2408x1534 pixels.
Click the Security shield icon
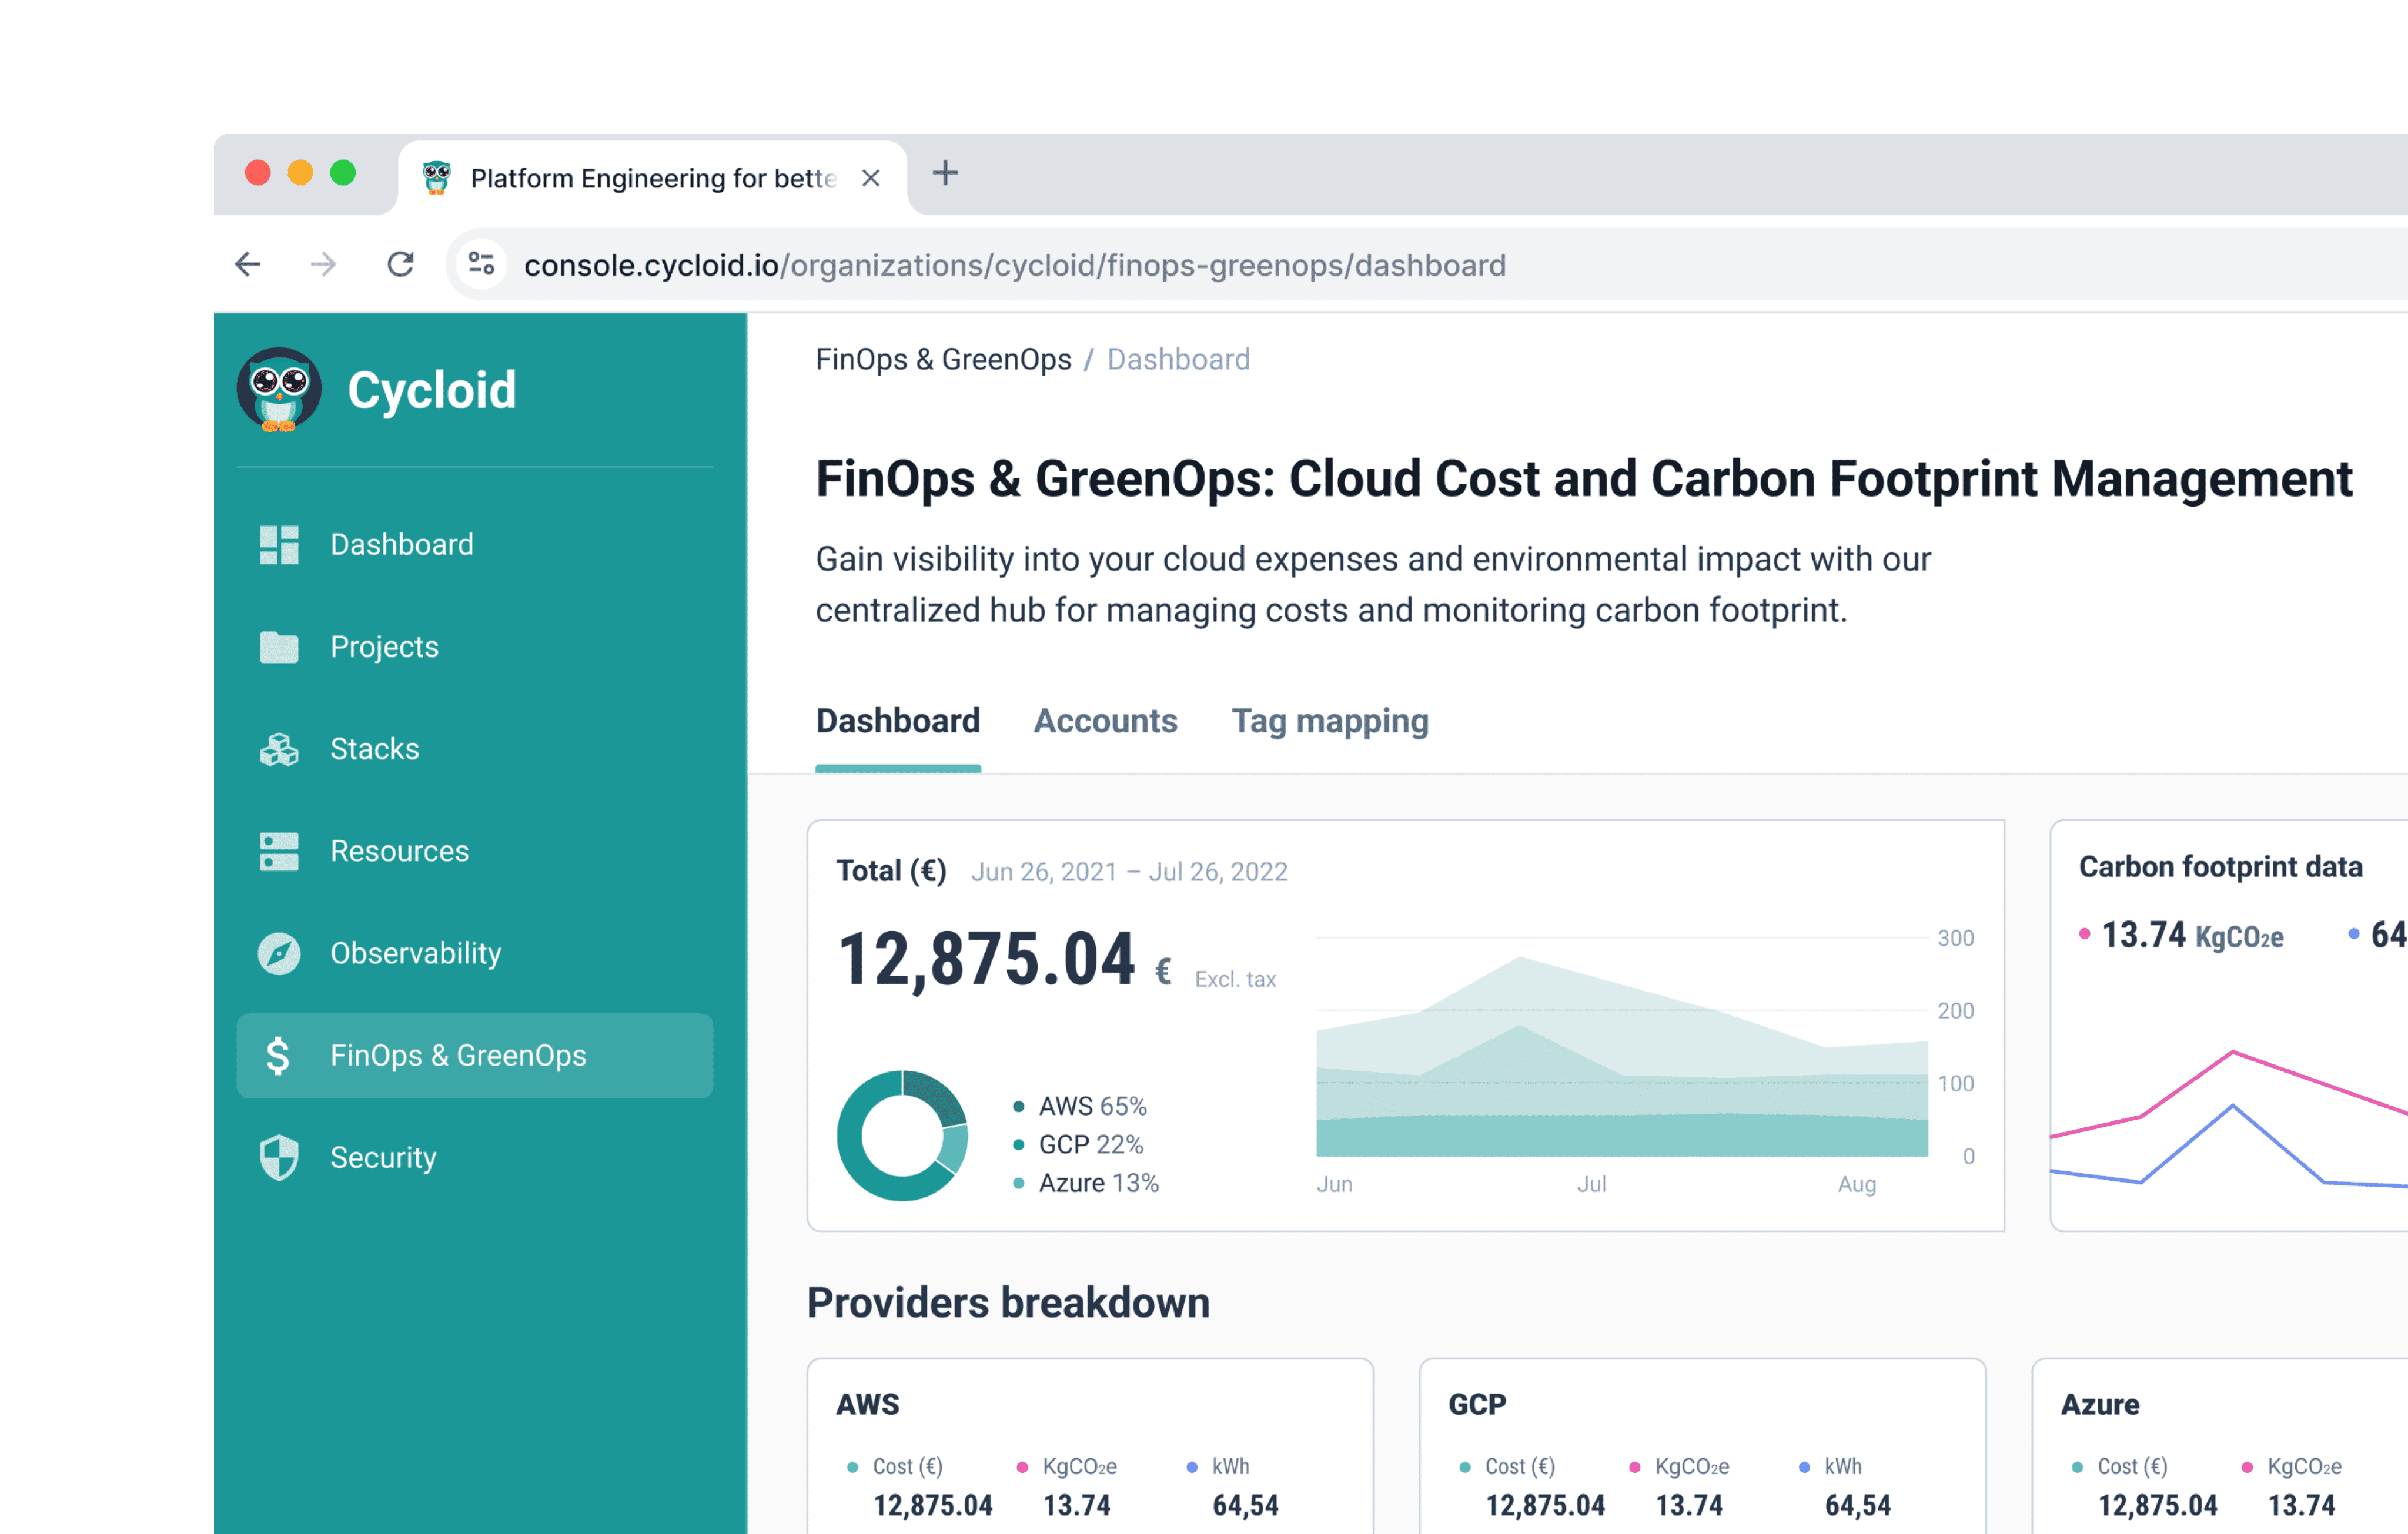tap(279, 1157)
